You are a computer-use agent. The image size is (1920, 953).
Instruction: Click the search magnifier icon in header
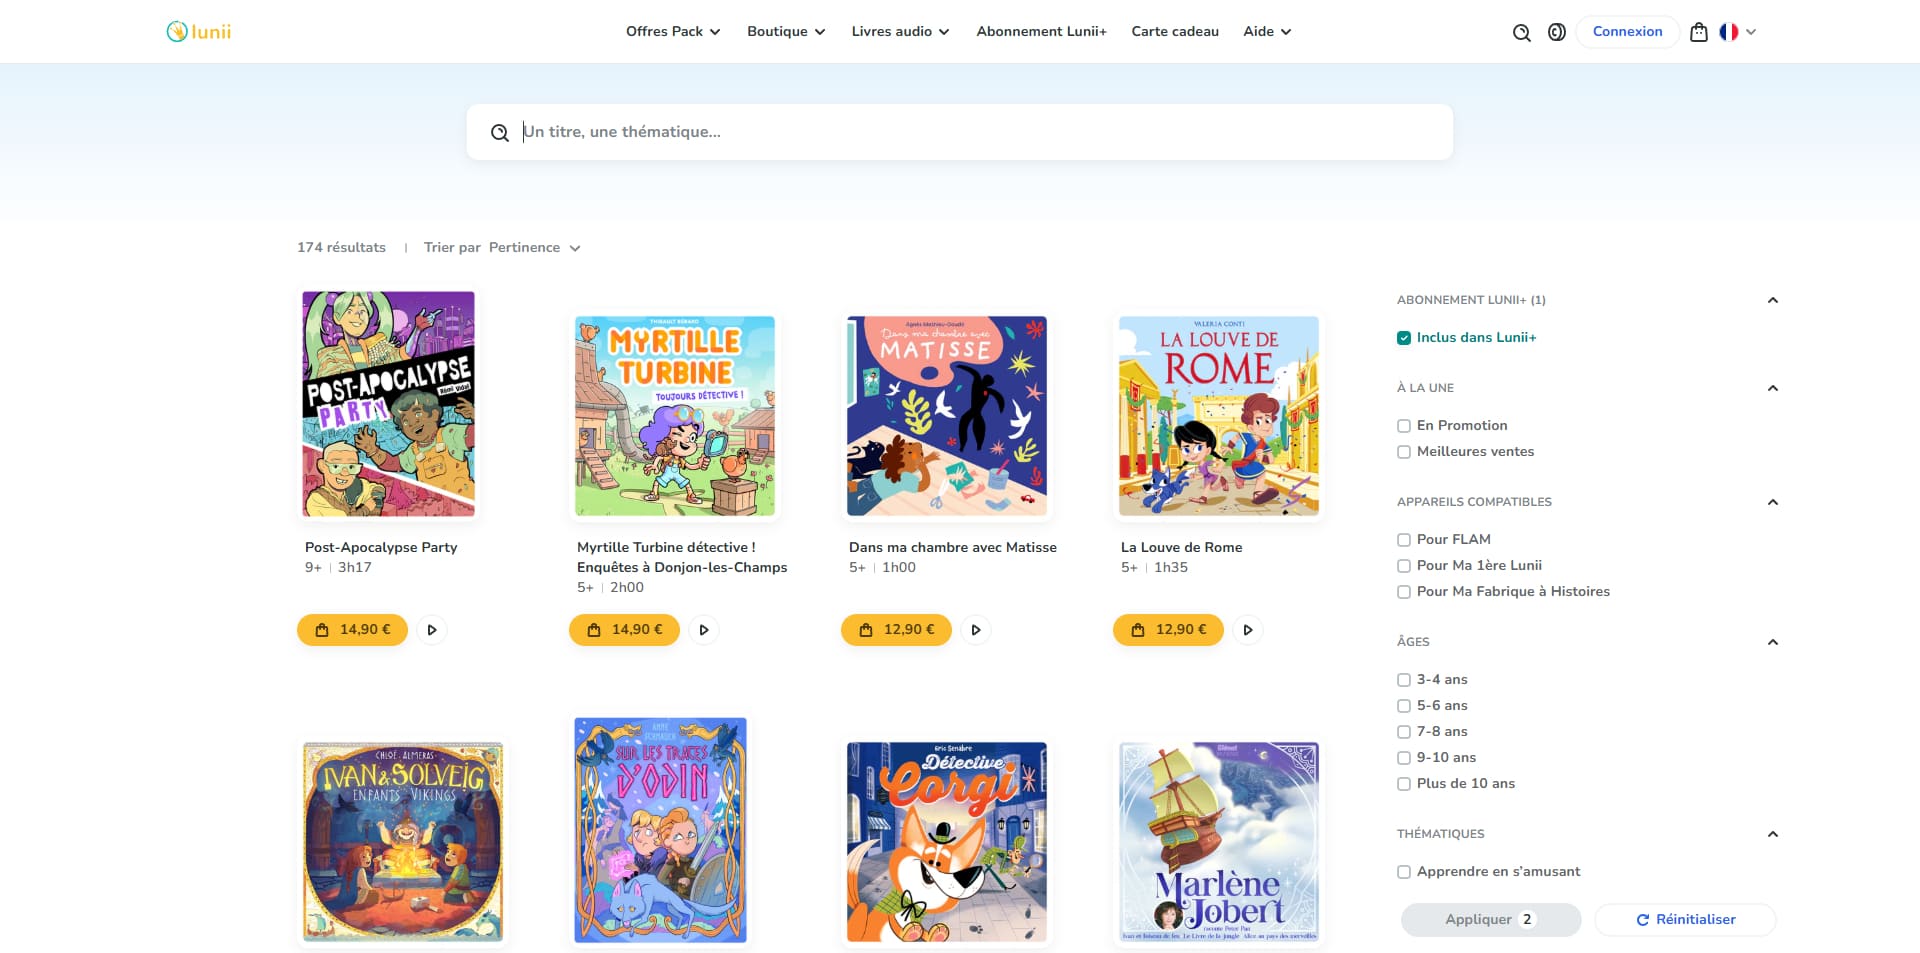pos(1521,32)
